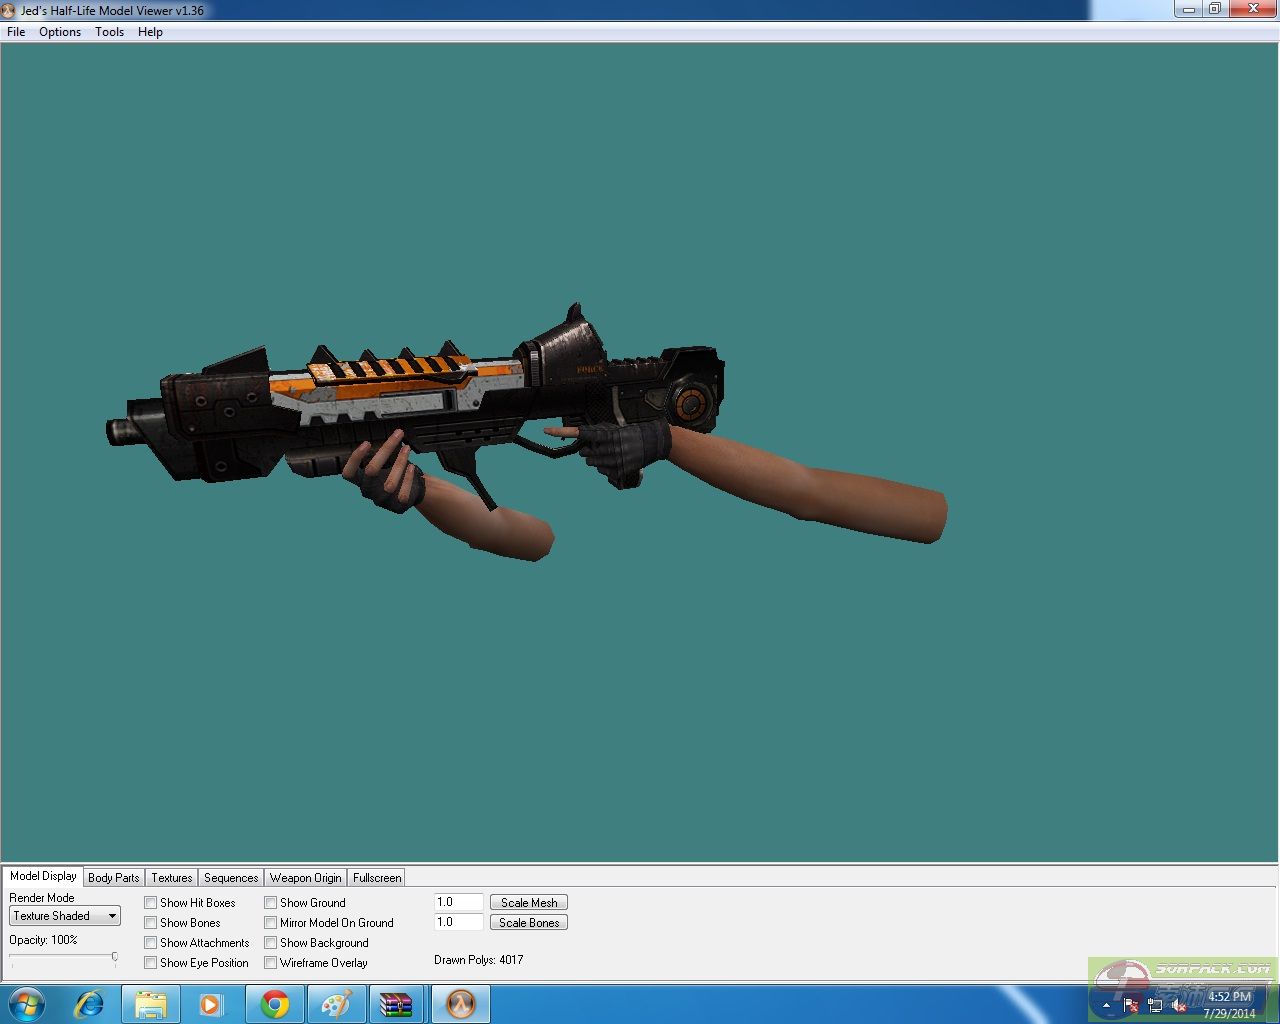Click the Scale Mesh button
The image size is (1280, 1024).
[x=529, y=903]
